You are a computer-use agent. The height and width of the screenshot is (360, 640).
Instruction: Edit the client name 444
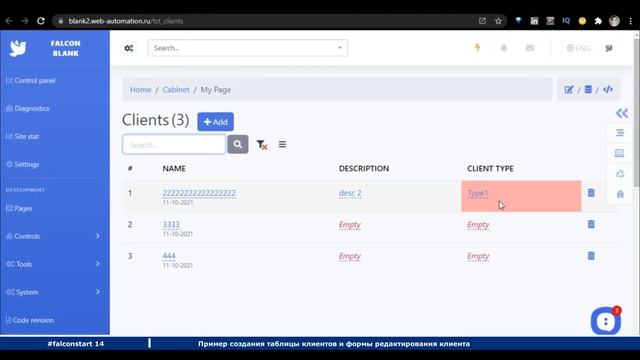click(169, 256)
